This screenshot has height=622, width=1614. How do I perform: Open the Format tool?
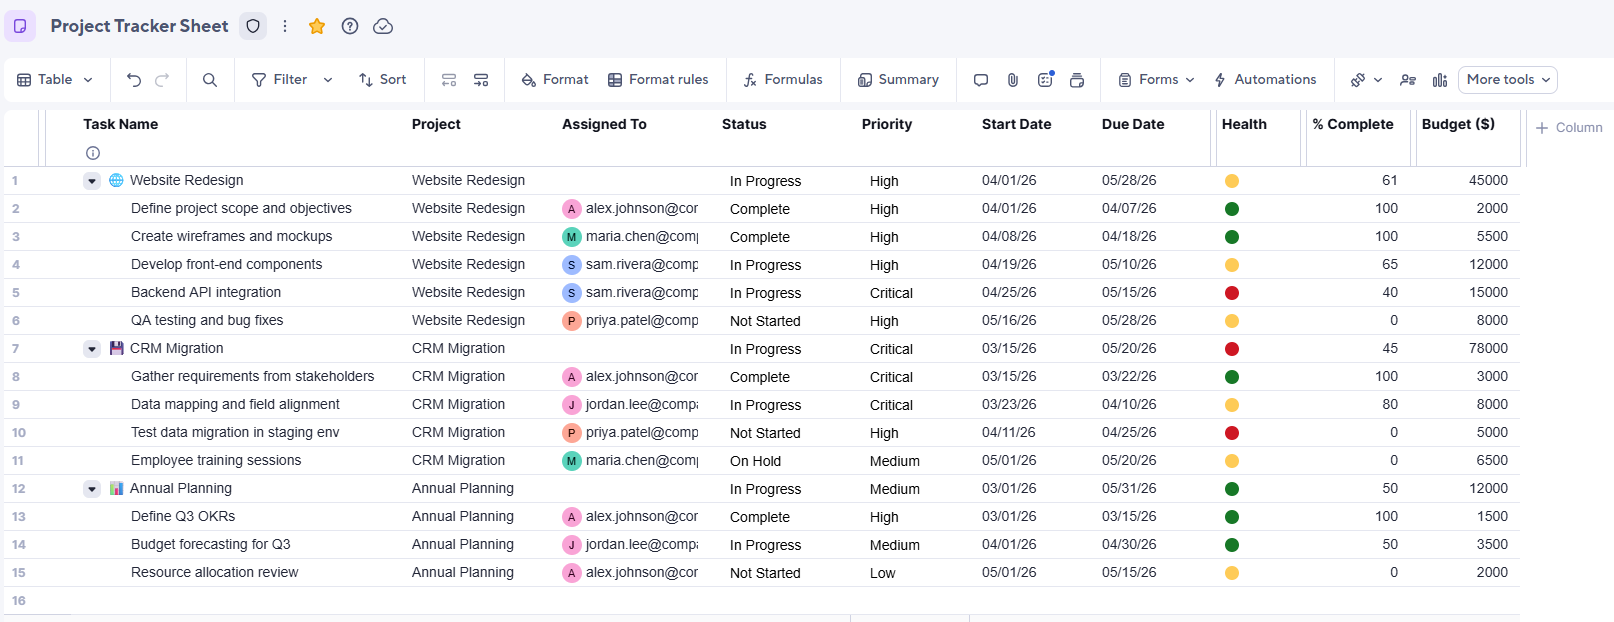click(x=555, y=80)
